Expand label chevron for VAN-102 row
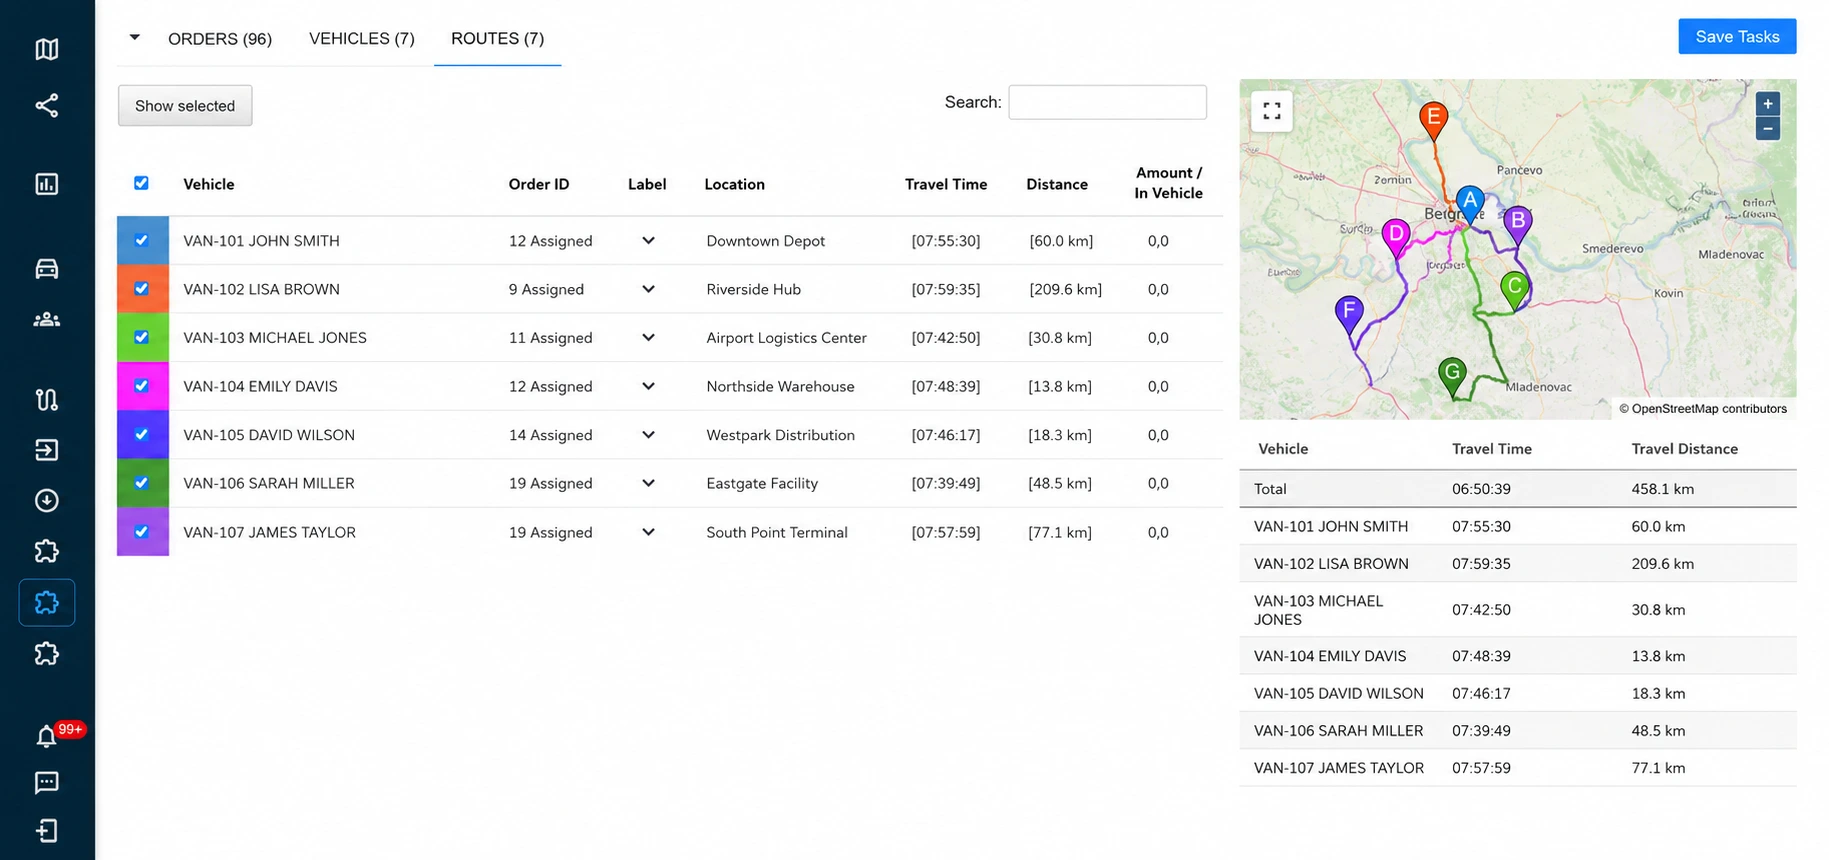The image size is (1829, 860). [648, 289]
